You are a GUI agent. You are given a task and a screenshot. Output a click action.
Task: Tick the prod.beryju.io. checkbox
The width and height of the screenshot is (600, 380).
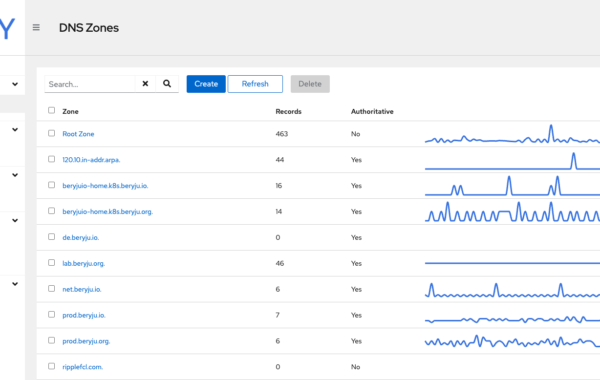tap(52, 315)
